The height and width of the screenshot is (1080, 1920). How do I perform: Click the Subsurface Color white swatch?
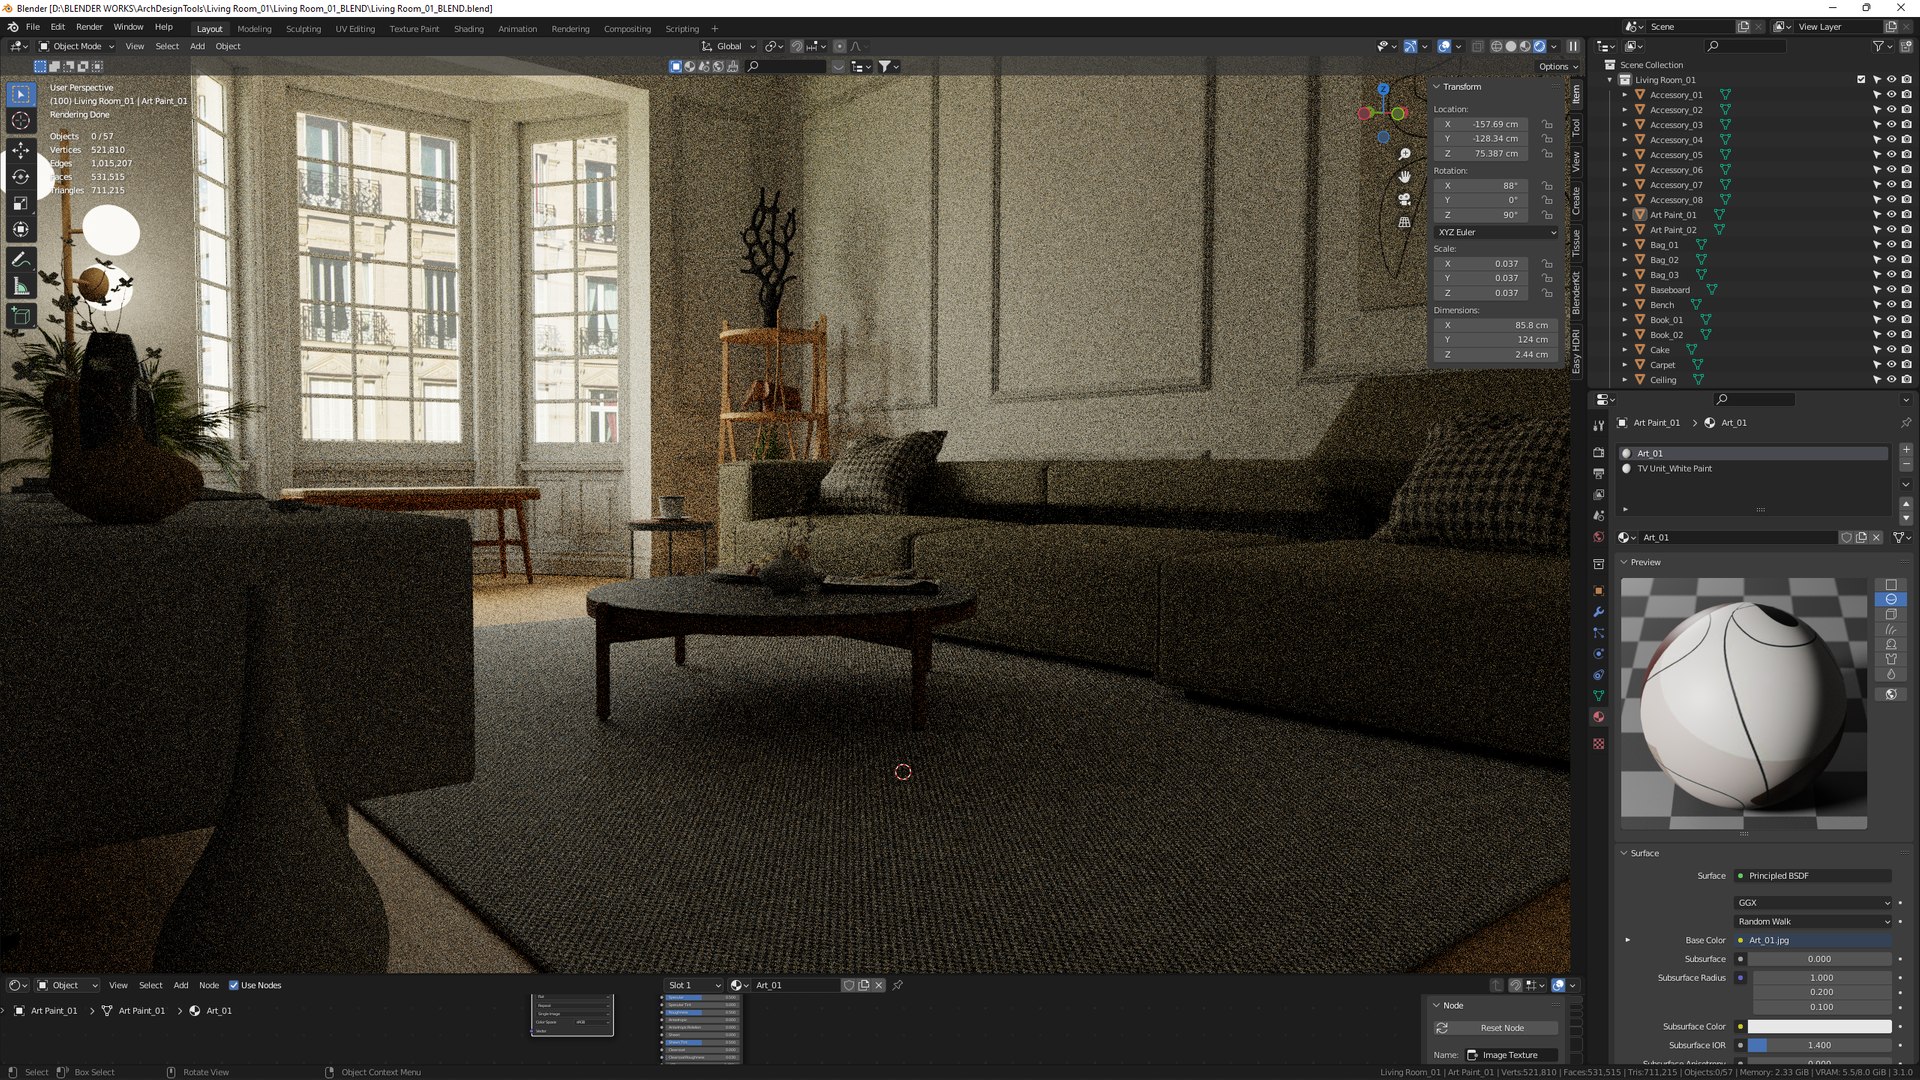(x=1819, y=1026)
